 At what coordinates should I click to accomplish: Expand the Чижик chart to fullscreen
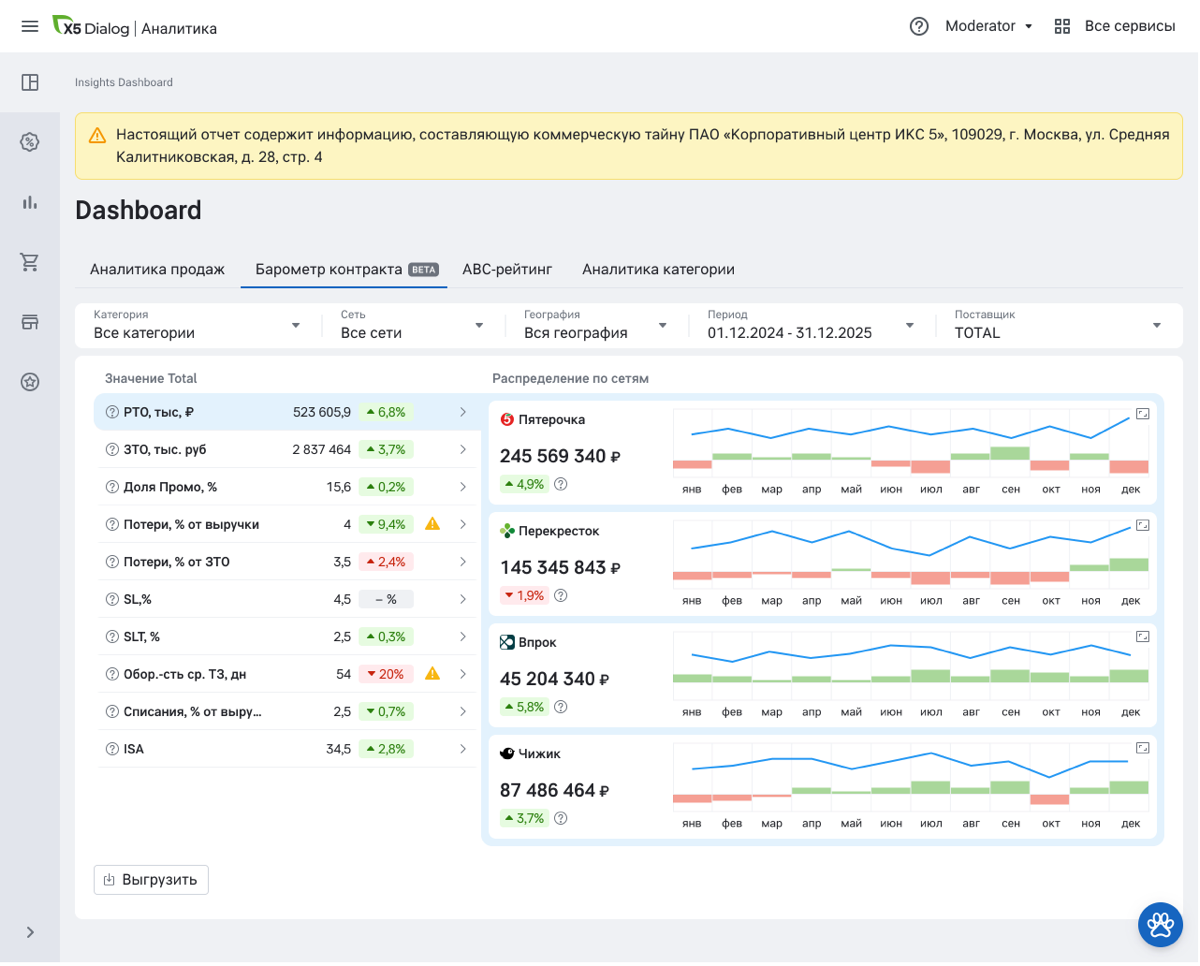click(x=1143, y=747)
